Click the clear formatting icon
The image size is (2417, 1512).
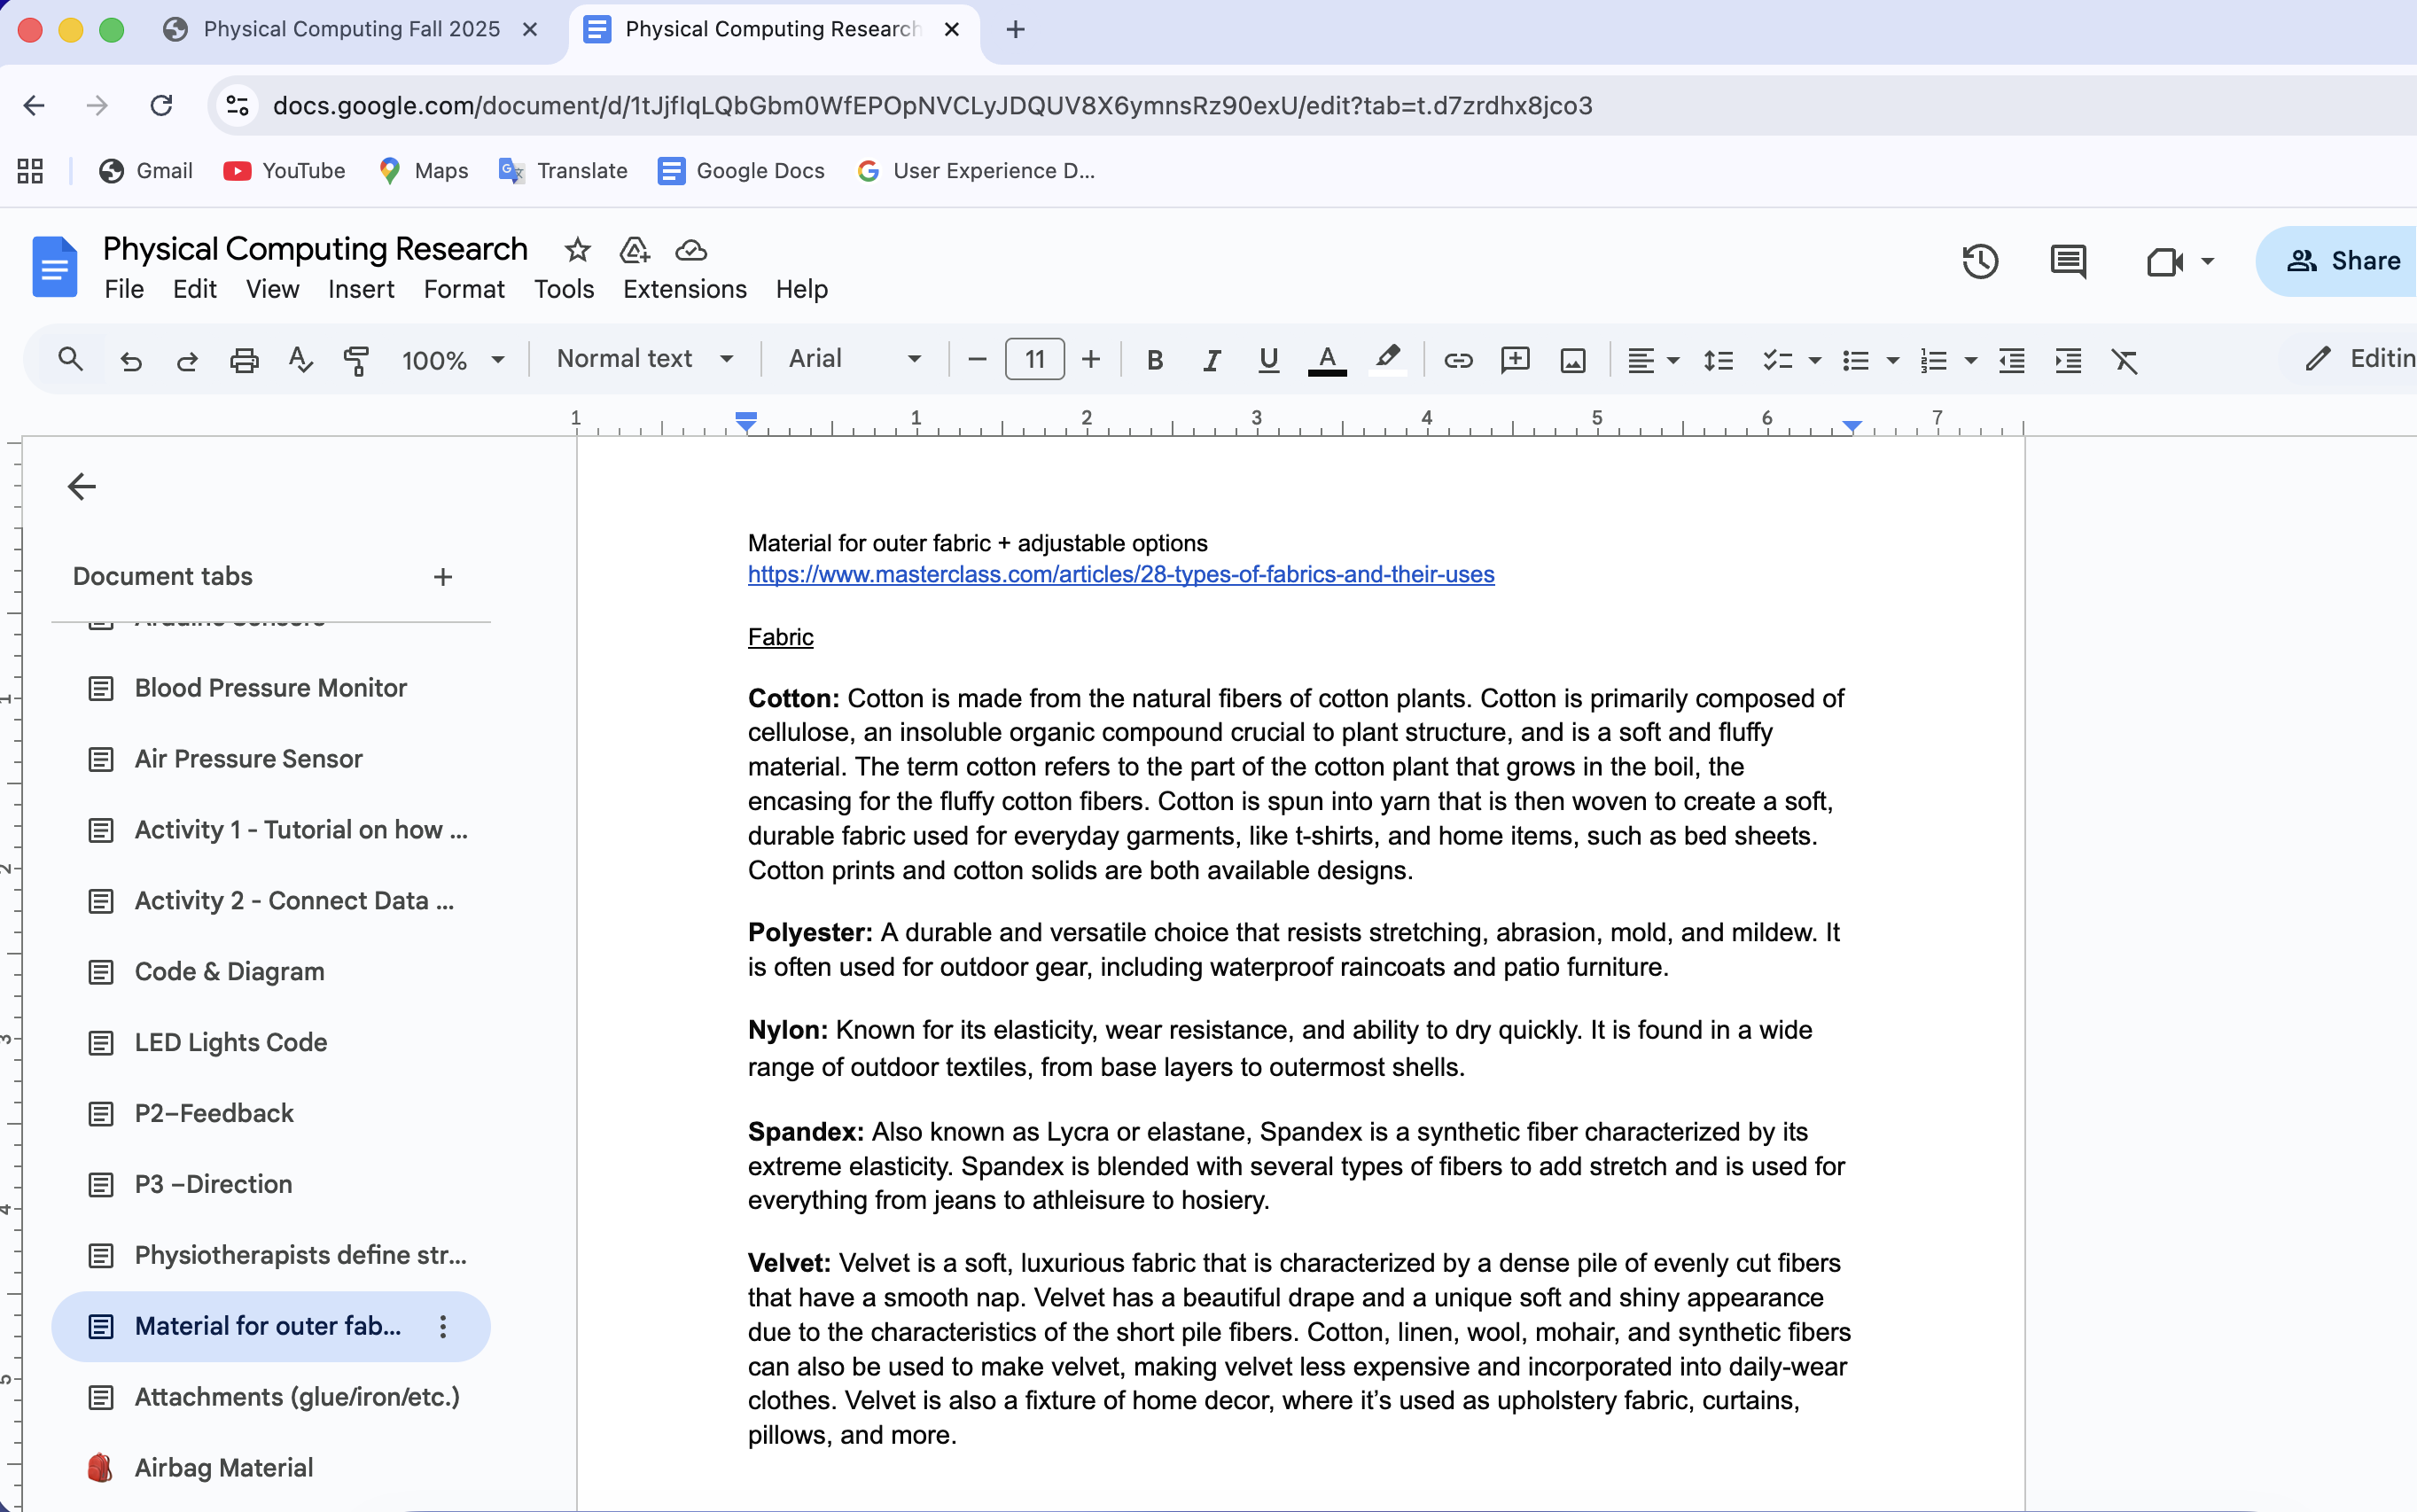(2124, 360)
